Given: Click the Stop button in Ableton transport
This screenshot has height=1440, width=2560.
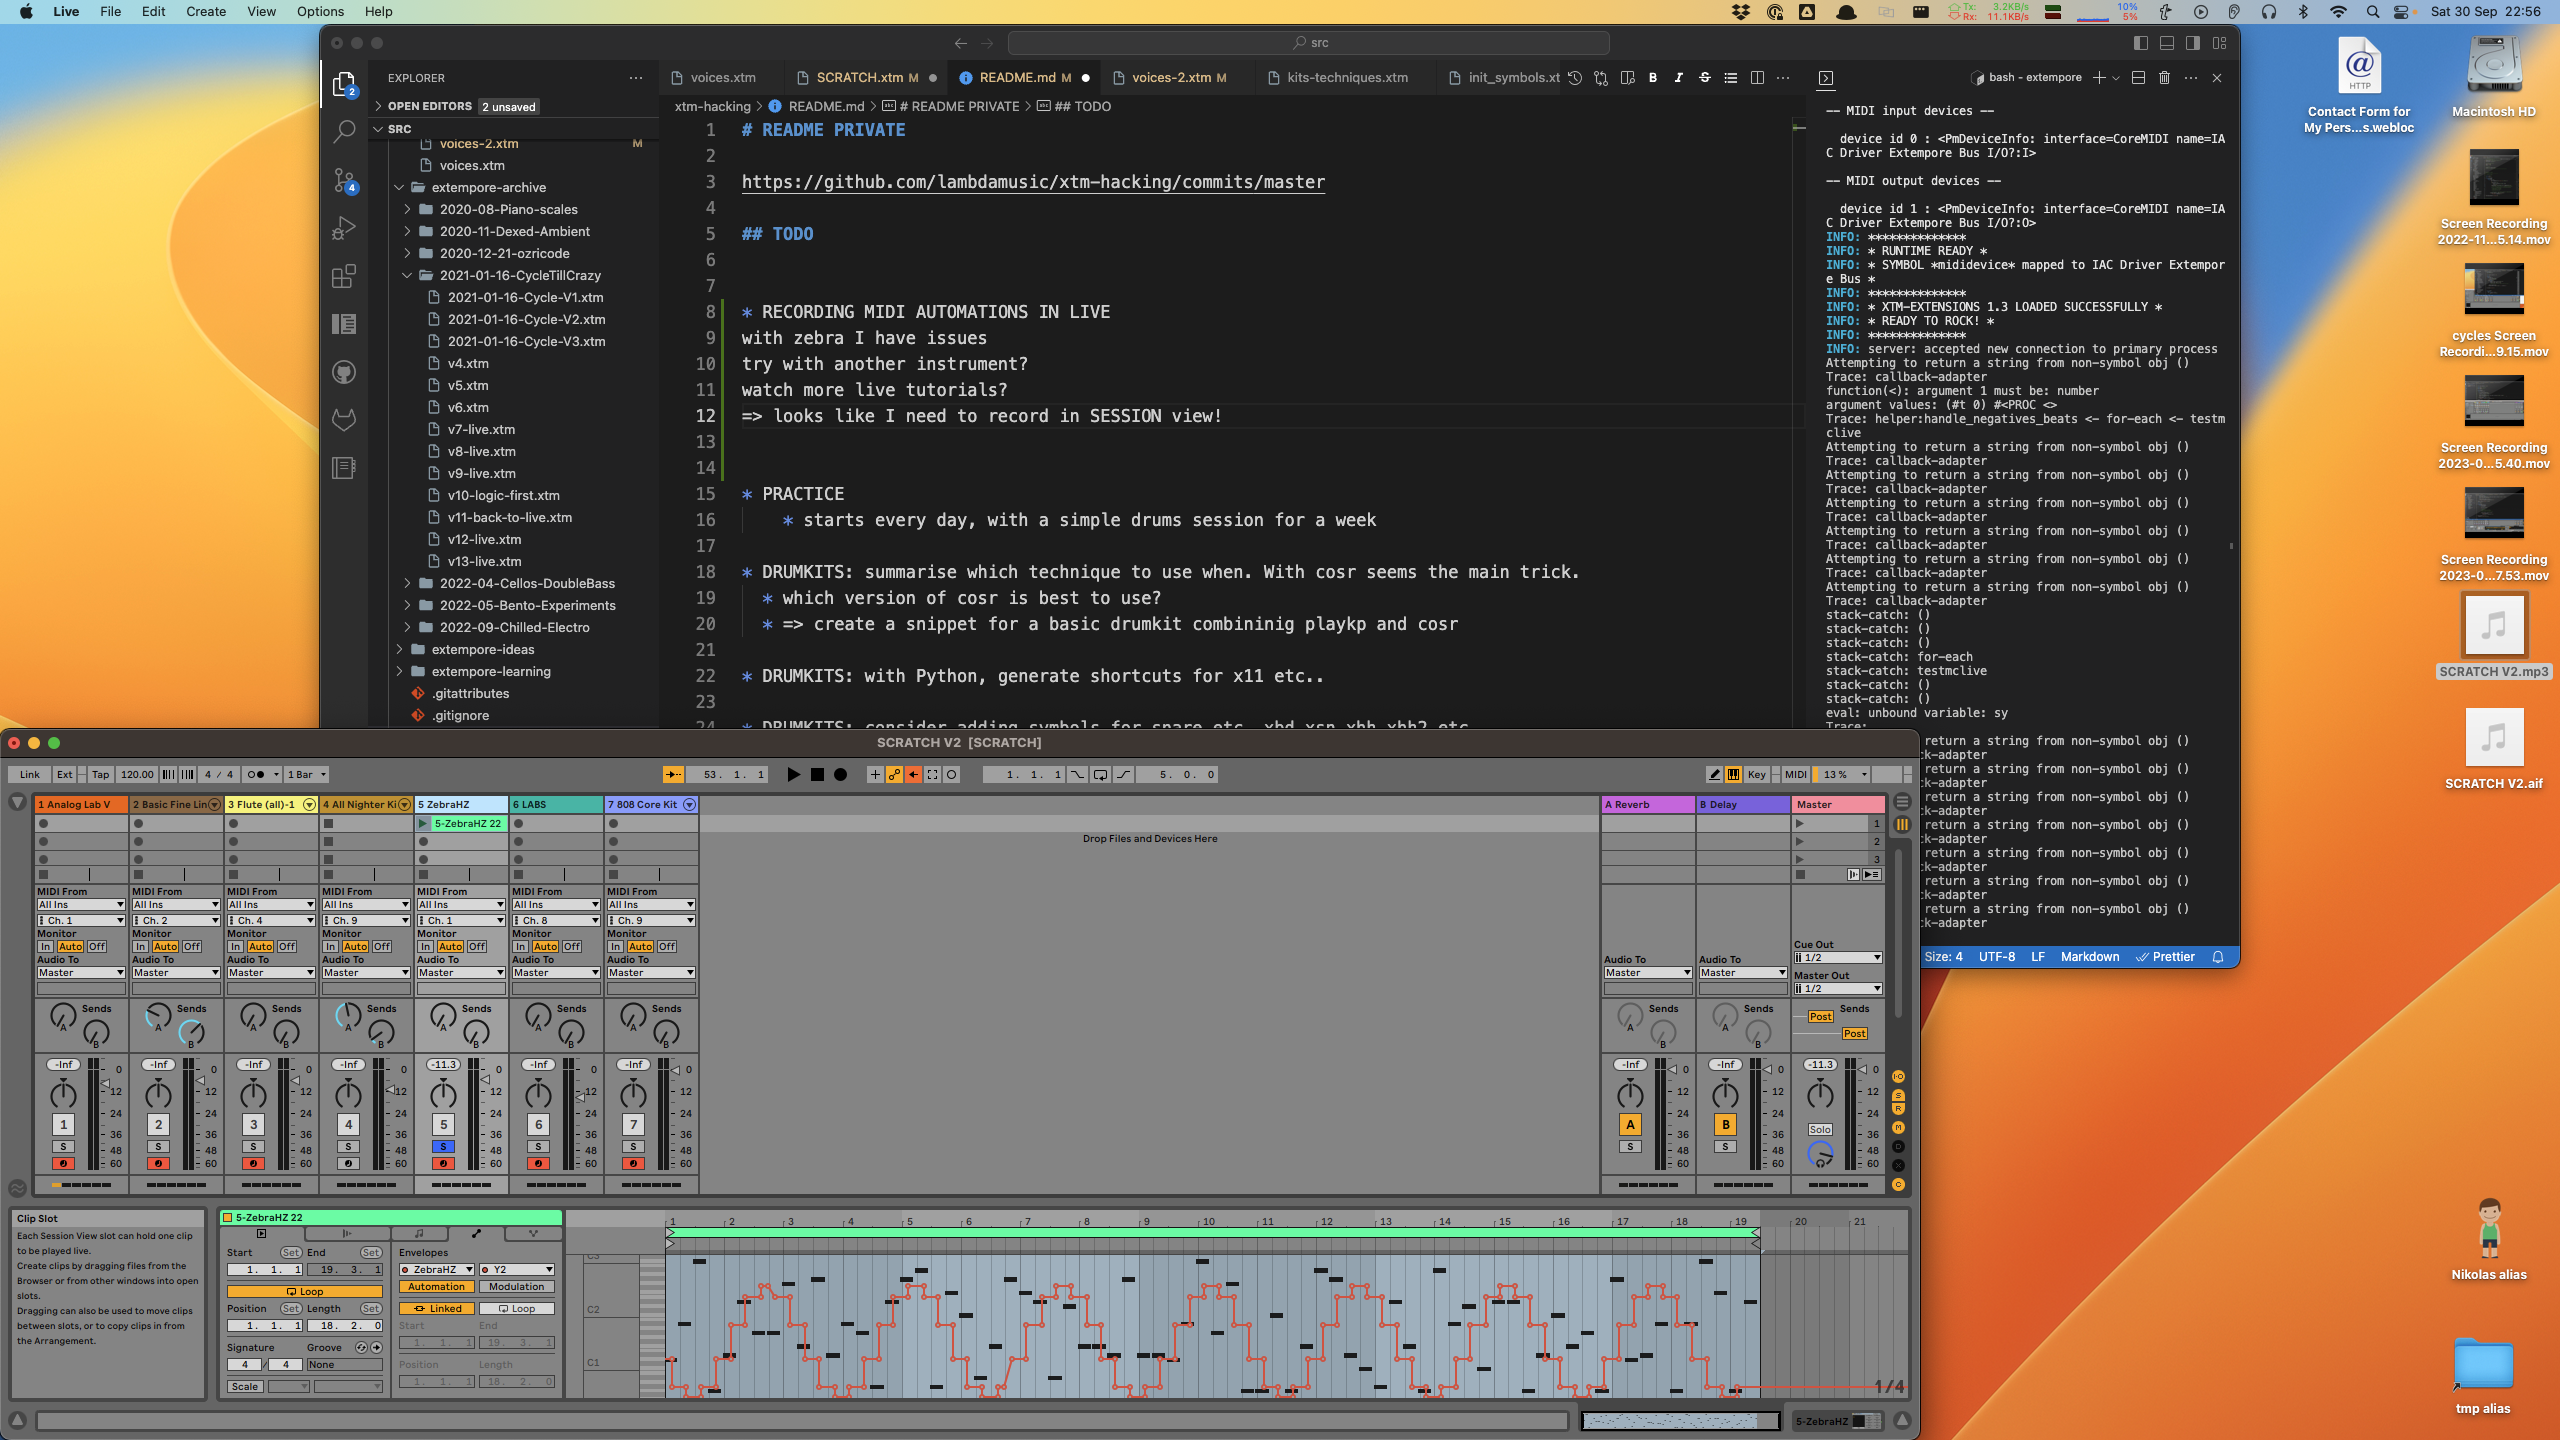Looking at the screenshot, I should click(817, 774).
